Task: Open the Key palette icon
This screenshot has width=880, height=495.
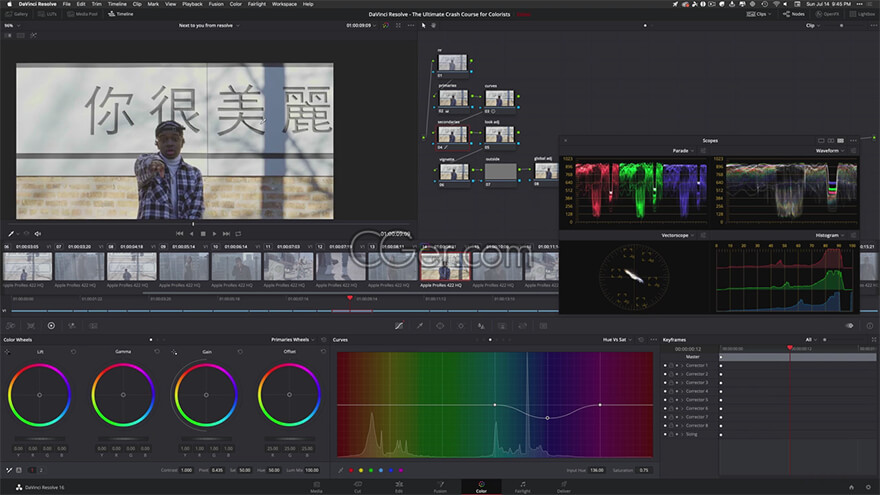Action: click(502, 326)
